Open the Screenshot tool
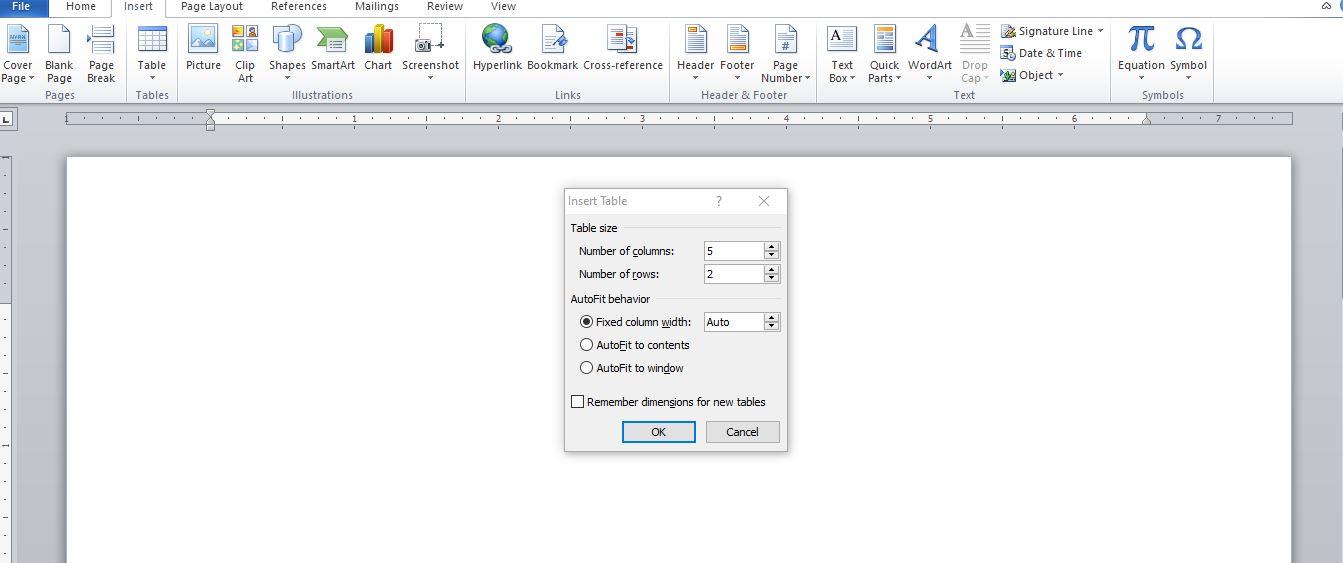Image resolution: width=1343 pixels, height=563 pixels. (430, 54)
